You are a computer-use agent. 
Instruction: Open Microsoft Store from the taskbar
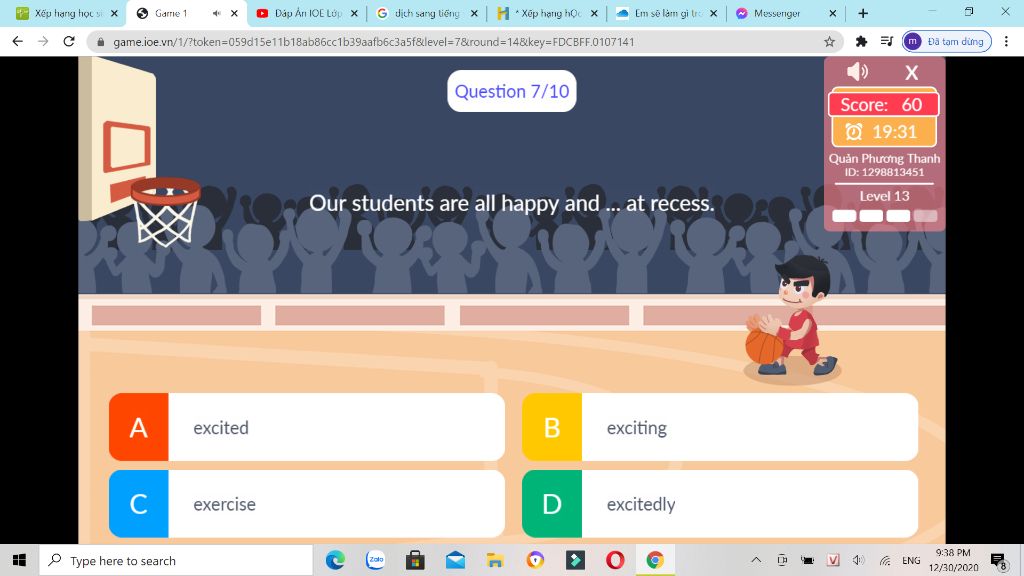pyautogui.click(x=415, y=560)
